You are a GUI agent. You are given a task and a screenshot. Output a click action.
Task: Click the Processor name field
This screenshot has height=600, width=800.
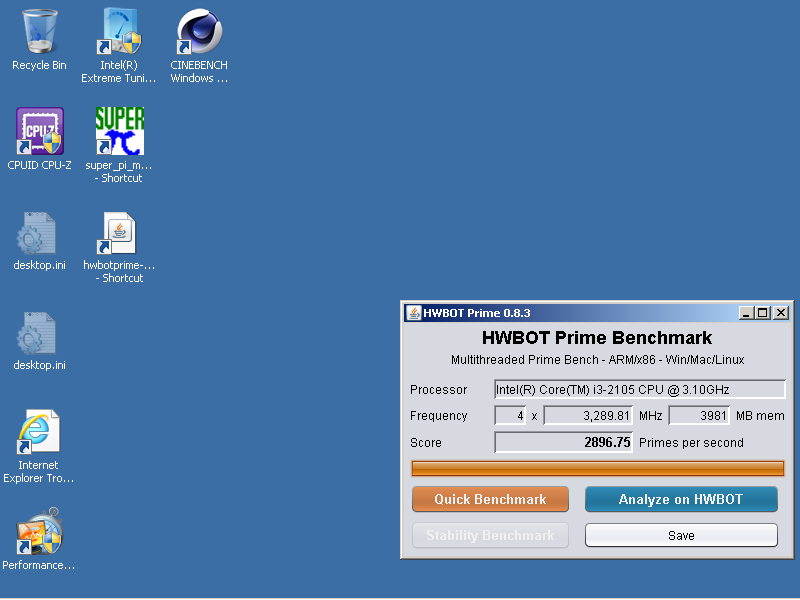[x=640, y=389]
